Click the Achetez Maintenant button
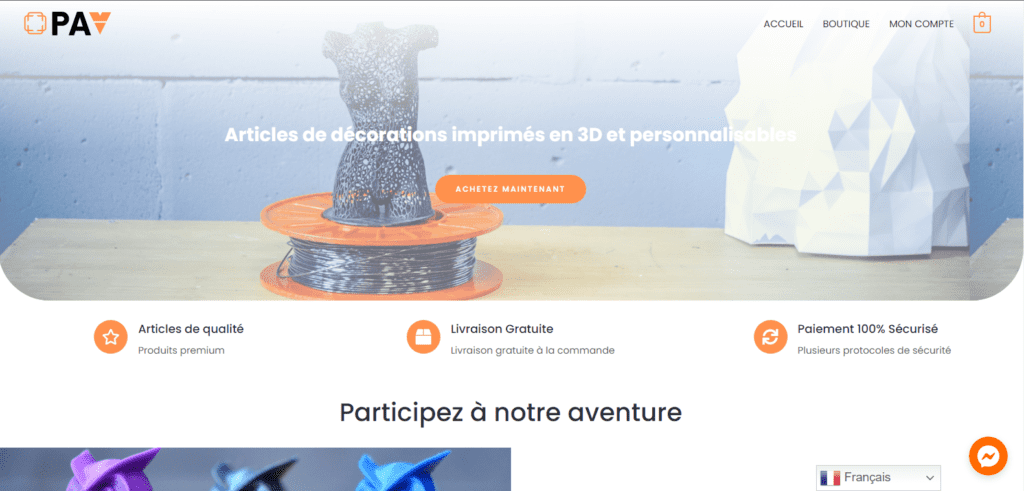Viewport: 1024px width, 491px height. pos(510,189)
